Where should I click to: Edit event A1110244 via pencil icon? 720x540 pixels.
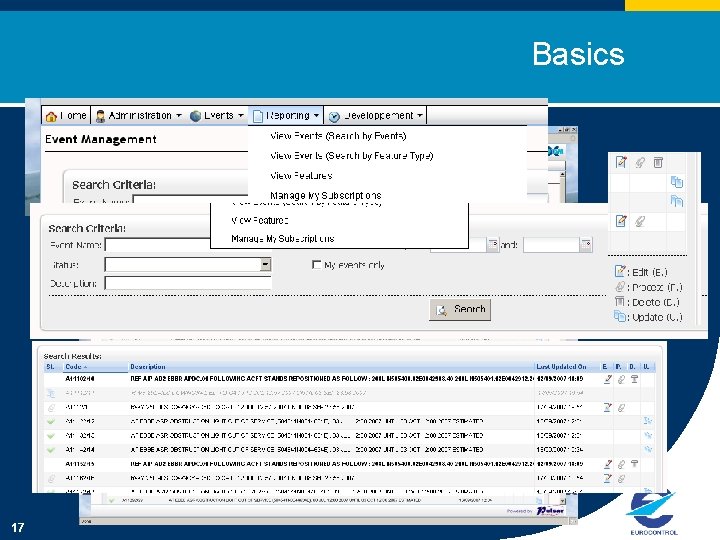pyautogui.click(x=608, y=379)
